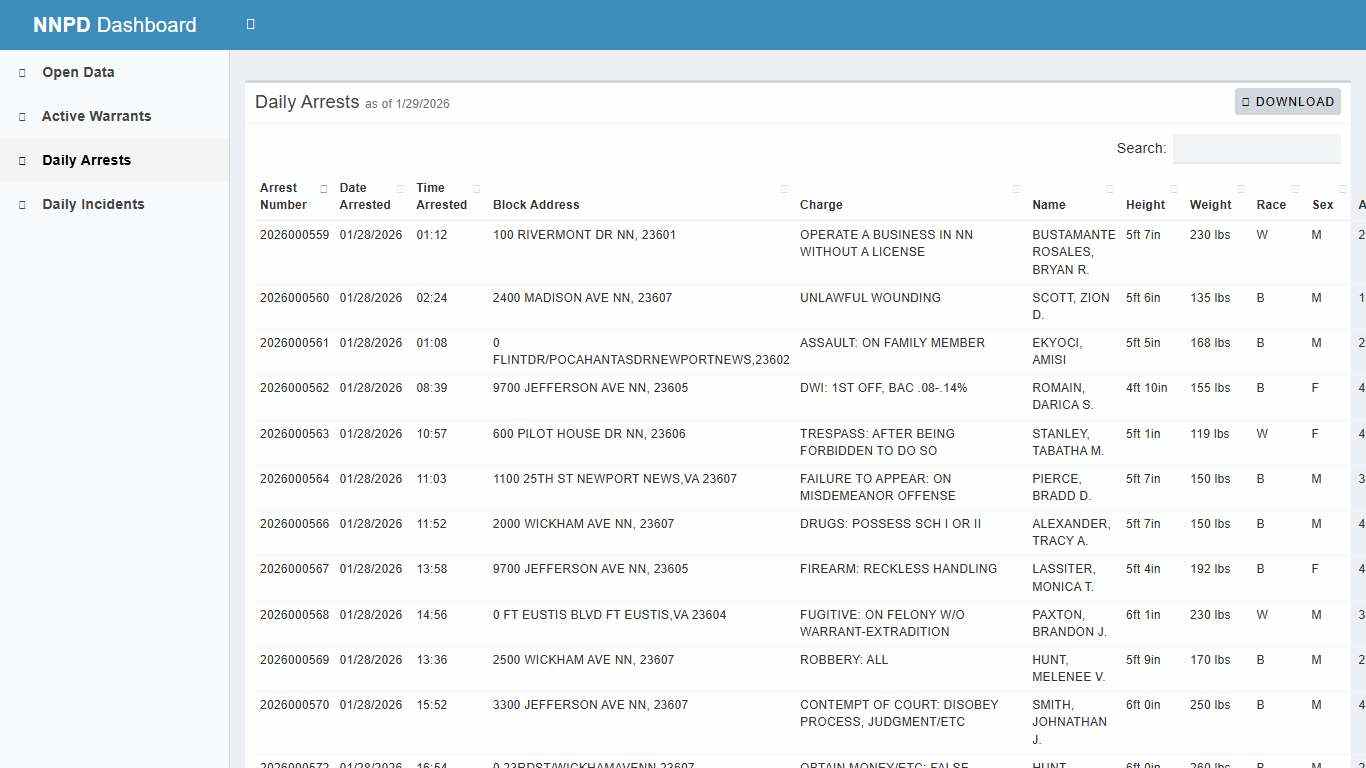Click the download icon inside the DOWNLOAD button
Viewport: 1366px width, 768px height.
[x=1245, y=101]
